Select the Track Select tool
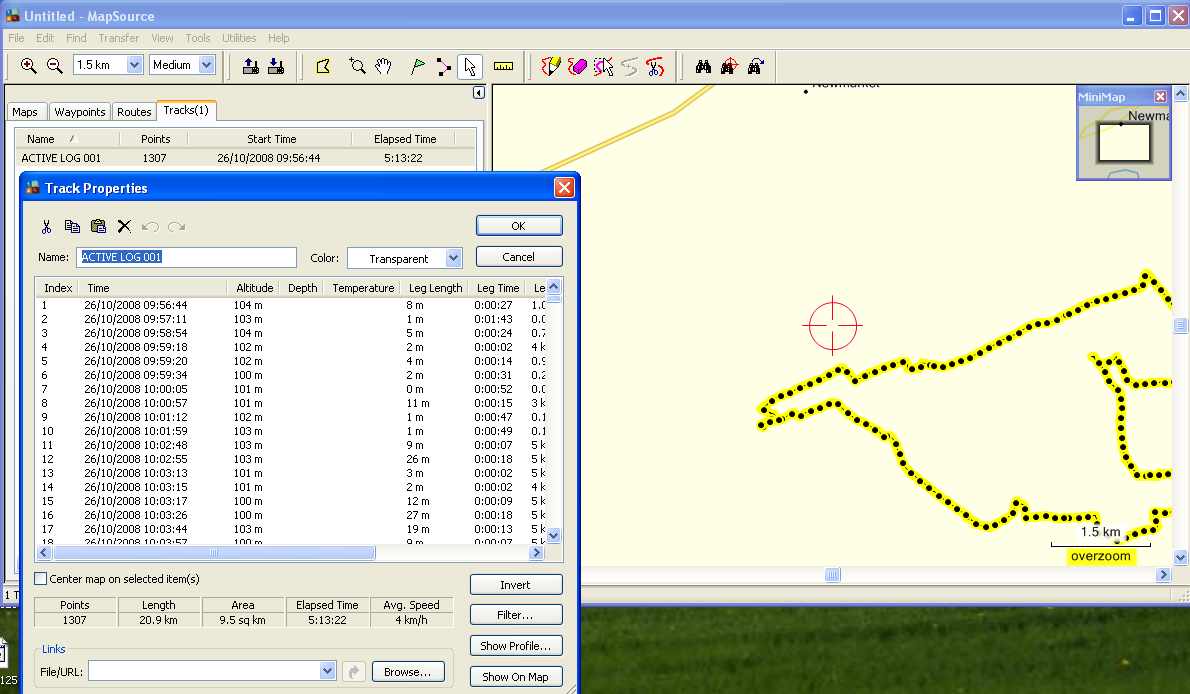Screen dimensions: 1190x694 point(603,66)
